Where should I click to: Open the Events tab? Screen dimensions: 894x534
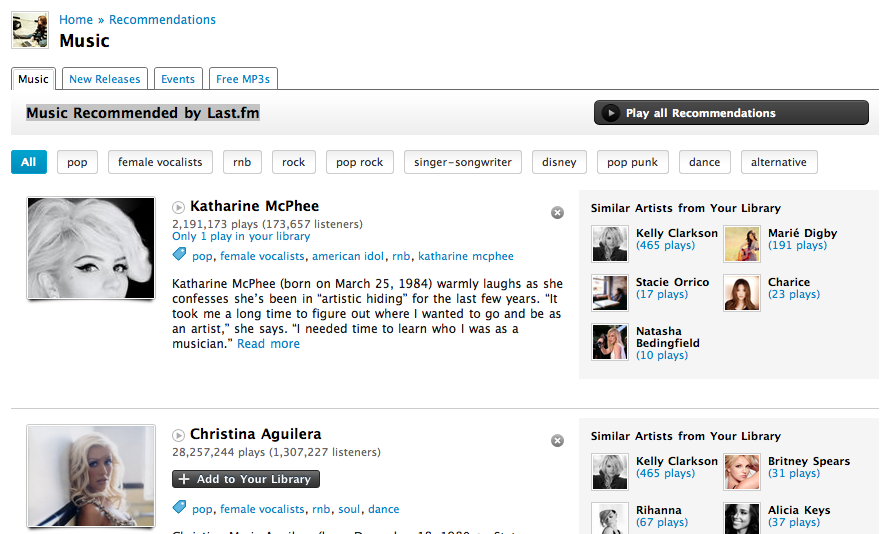pos(178,79)
